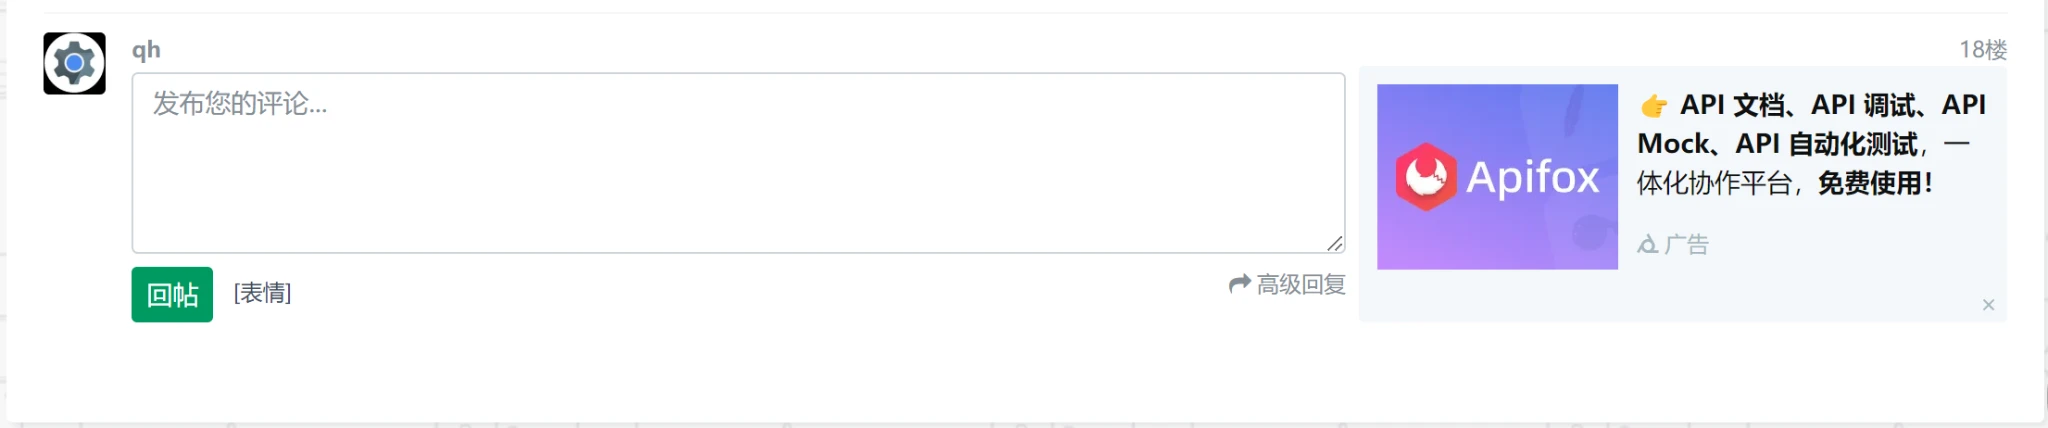Submit reply with the green 回帖 button

point(172,294)
